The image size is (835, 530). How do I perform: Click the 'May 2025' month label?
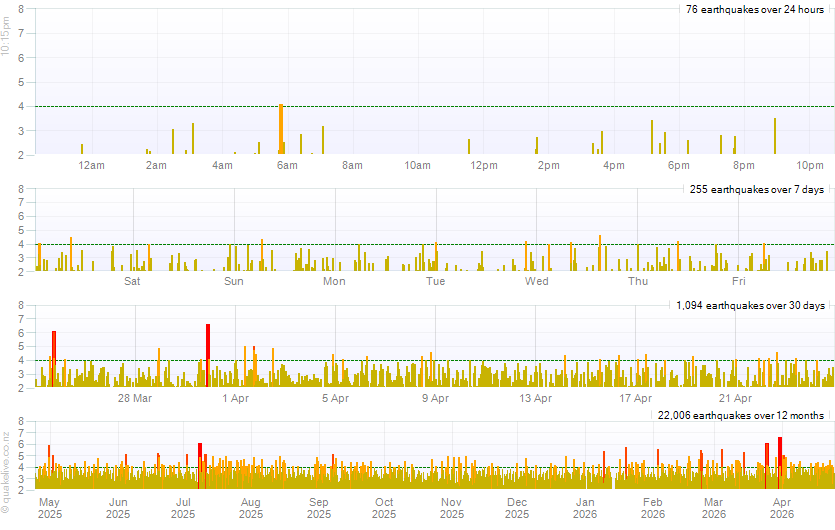49,508
